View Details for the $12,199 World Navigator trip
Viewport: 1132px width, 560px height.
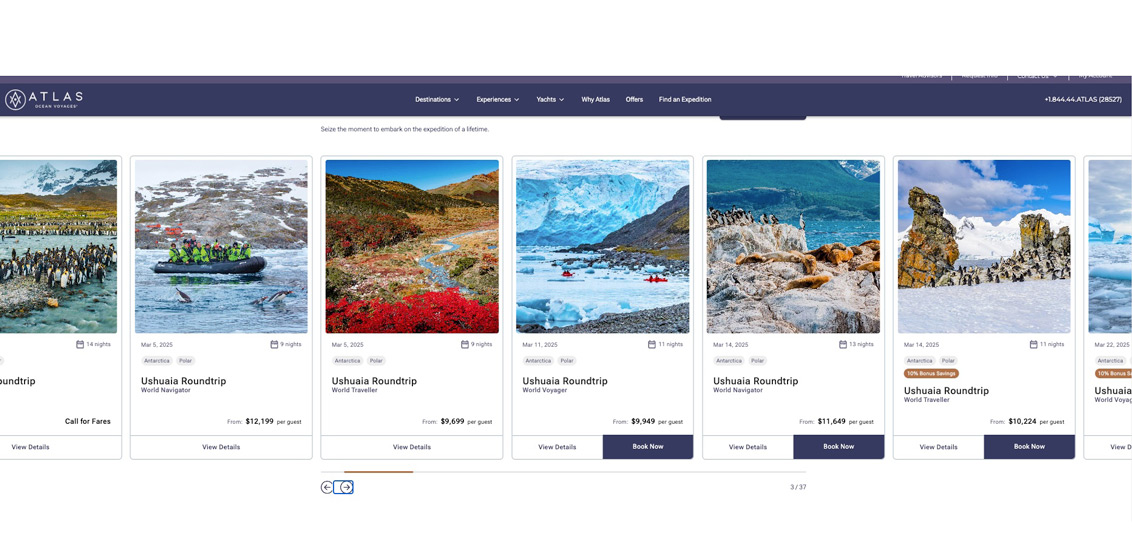[221, 447]
